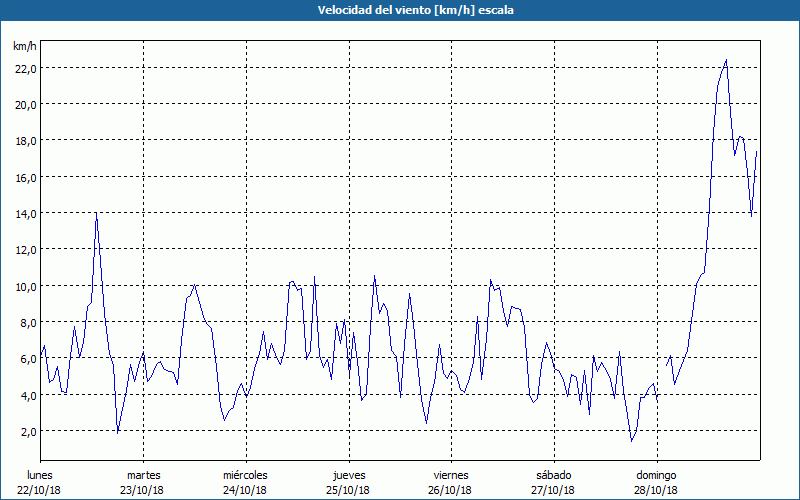Click the 'sábado' day label

tap(554, 475)
